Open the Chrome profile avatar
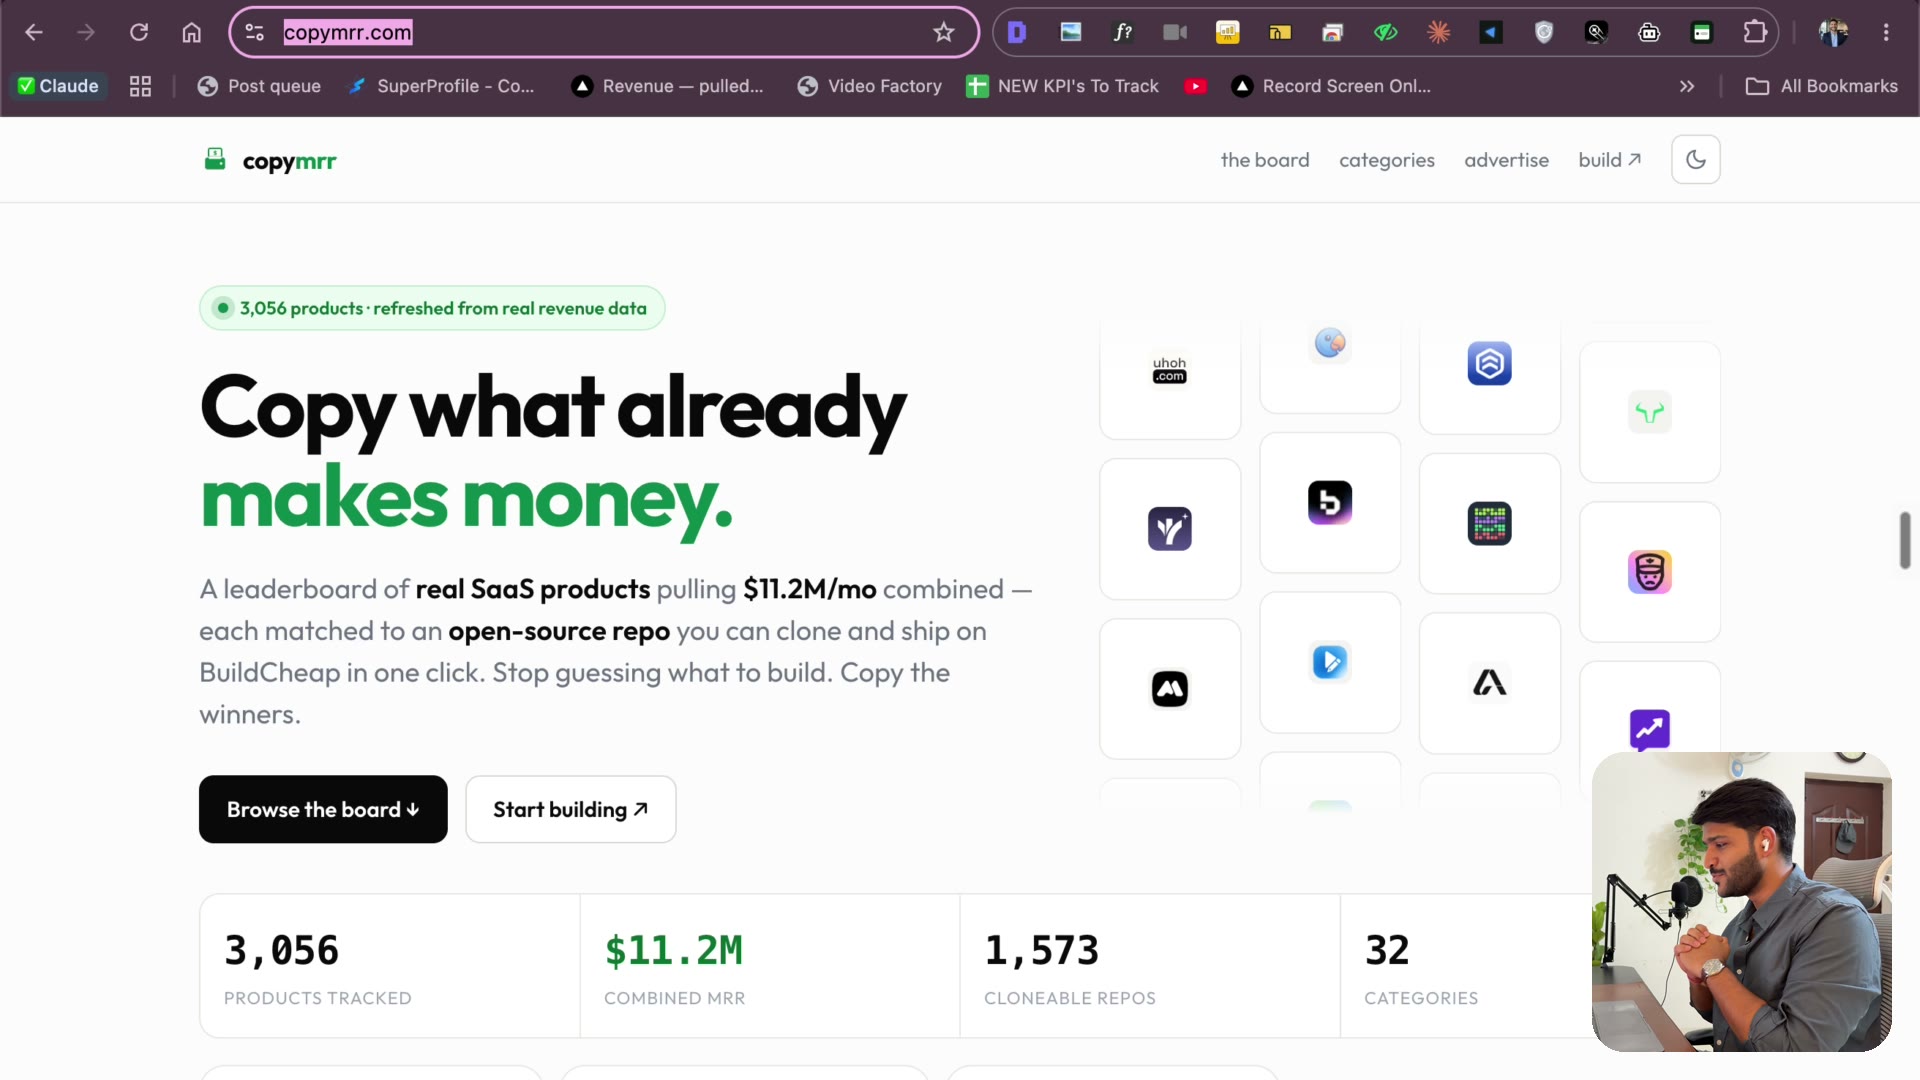The image size is (1920, 1080). (x=1834, y=32)
